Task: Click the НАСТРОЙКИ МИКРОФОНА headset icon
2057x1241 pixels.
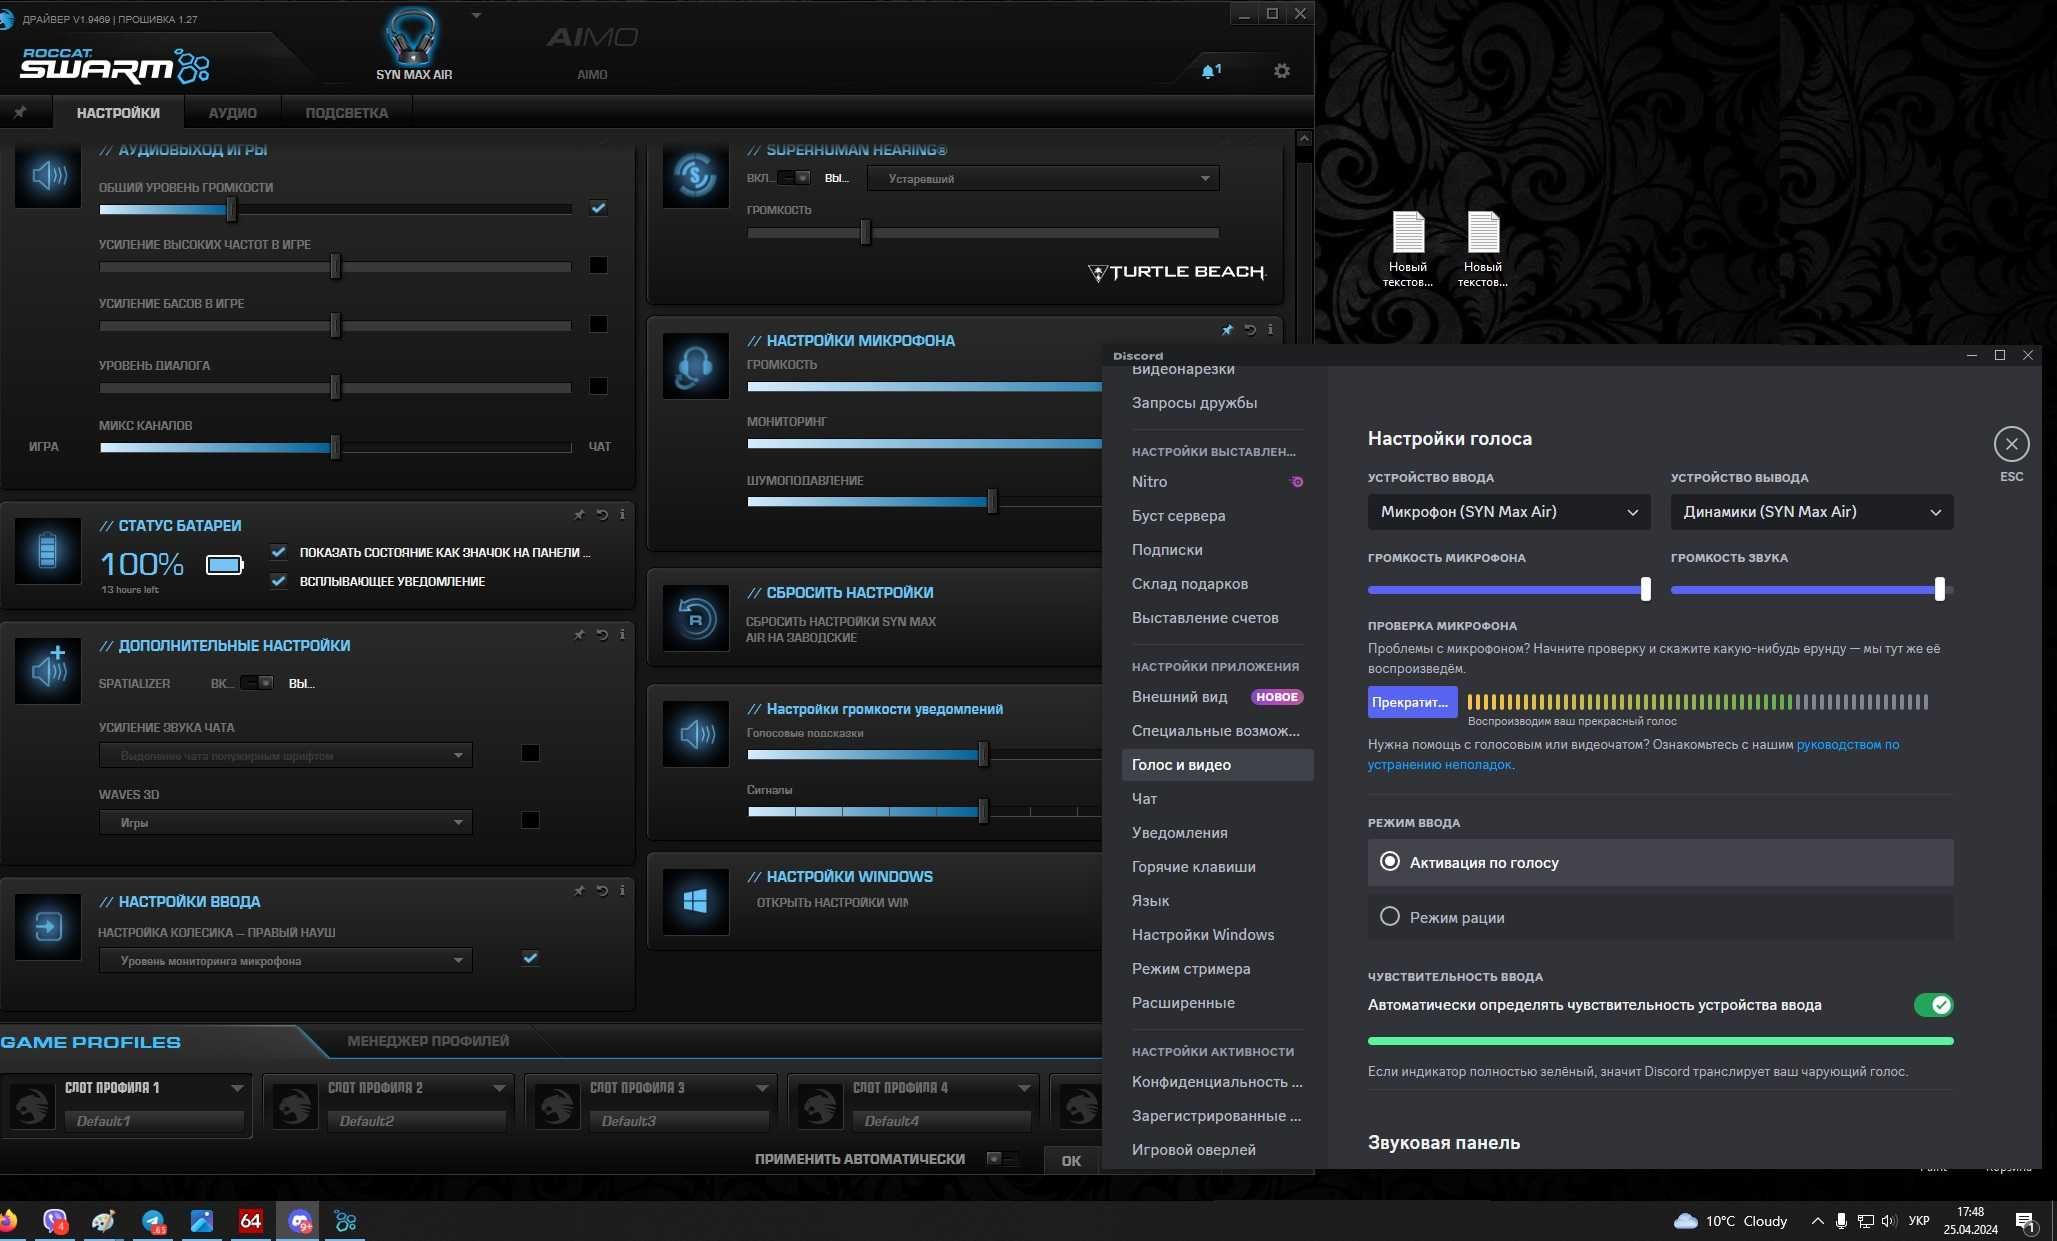Action: (695, 366)
